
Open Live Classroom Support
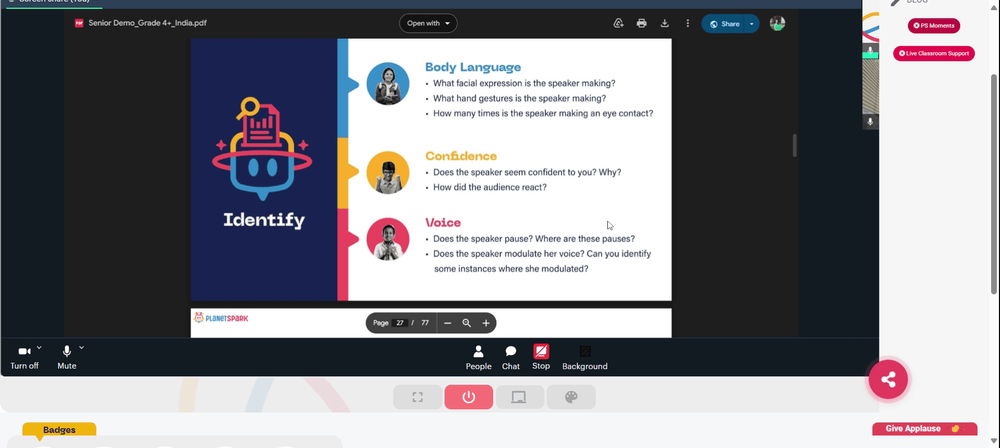click(934, 54)
